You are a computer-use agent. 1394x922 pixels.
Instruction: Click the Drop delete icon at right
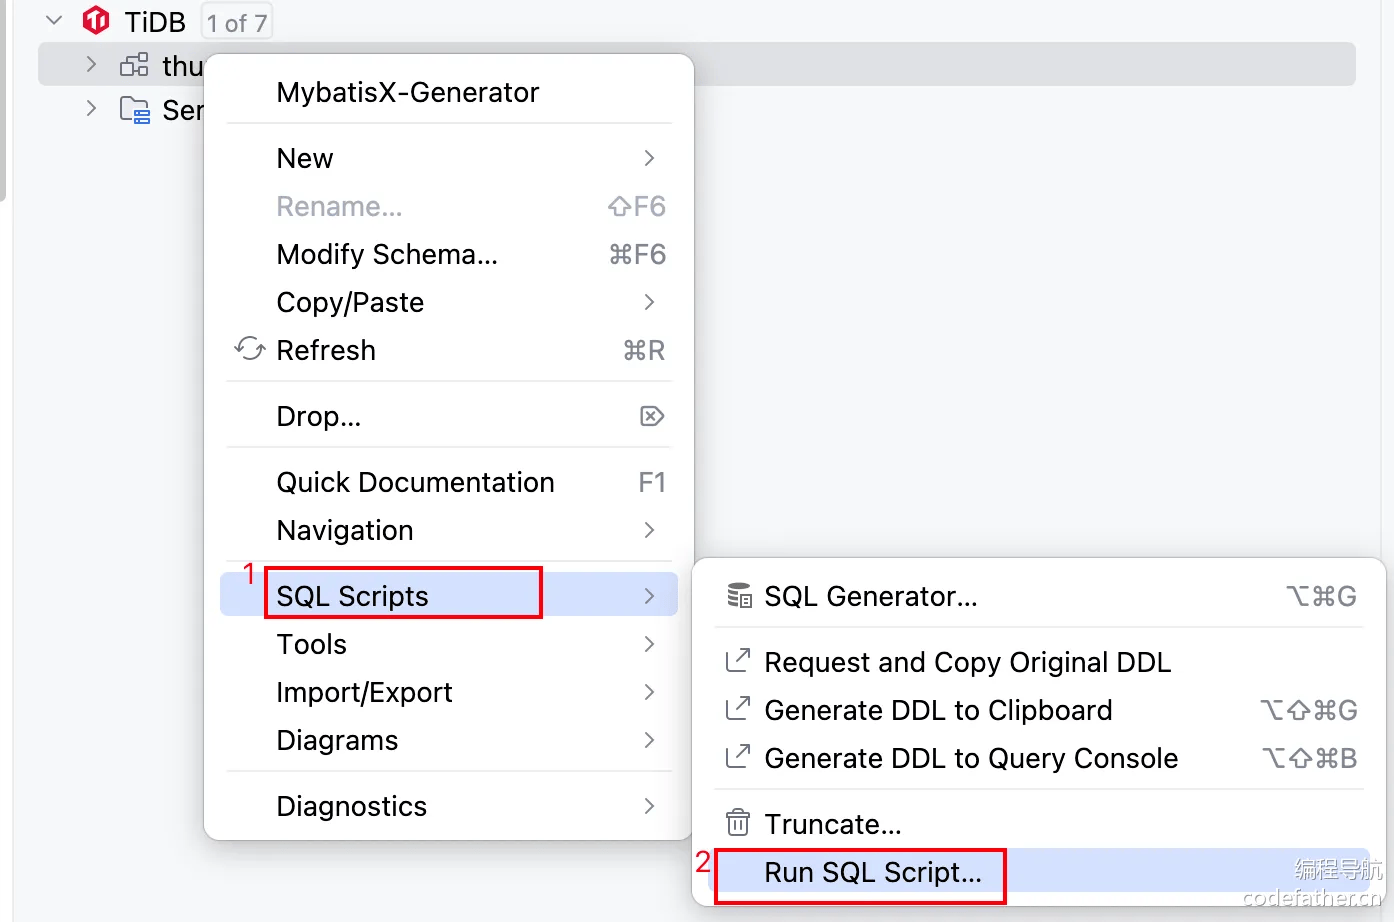tap(652, 416)
